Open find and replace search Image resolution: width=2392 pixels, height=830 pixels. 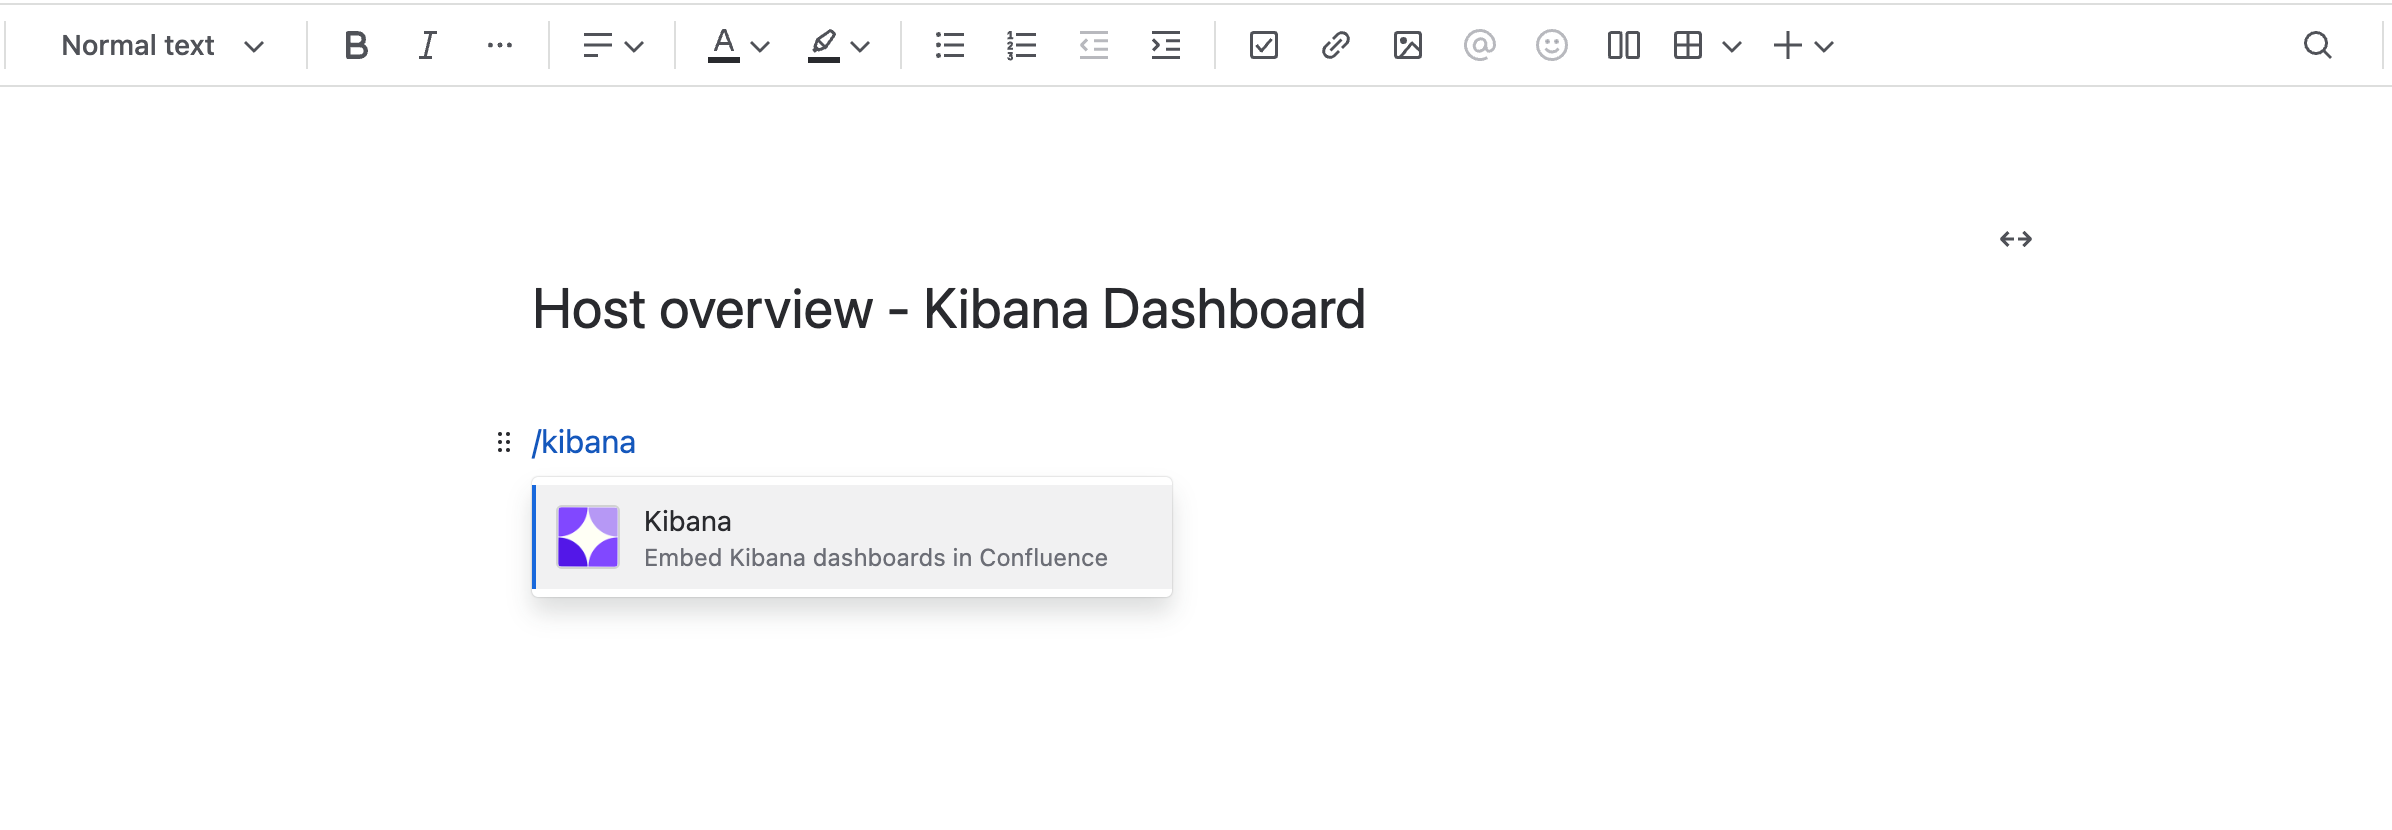[x=2318, y=45]
